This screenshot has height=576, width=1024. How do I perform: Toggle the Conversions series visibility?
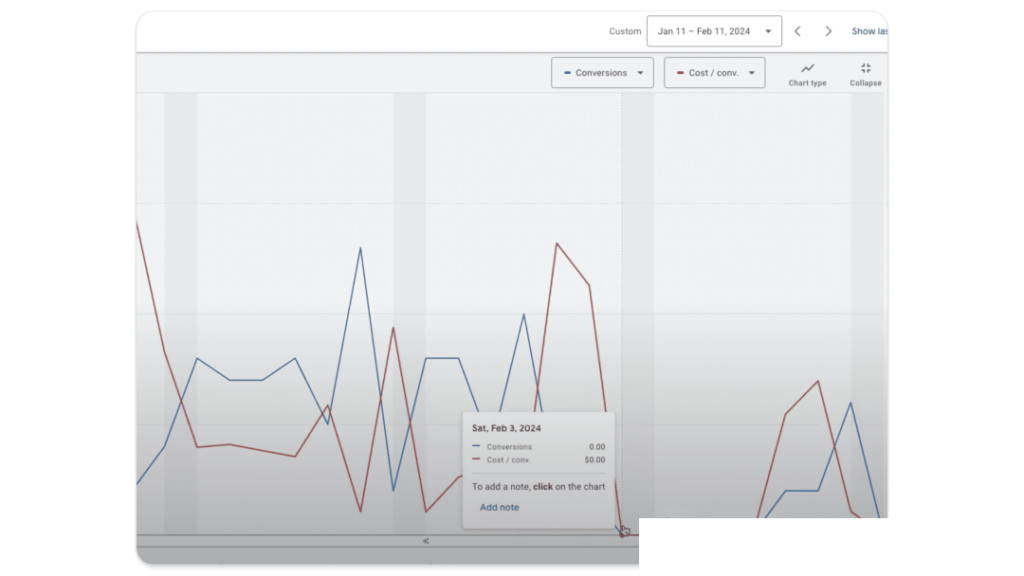pos(602,72)
